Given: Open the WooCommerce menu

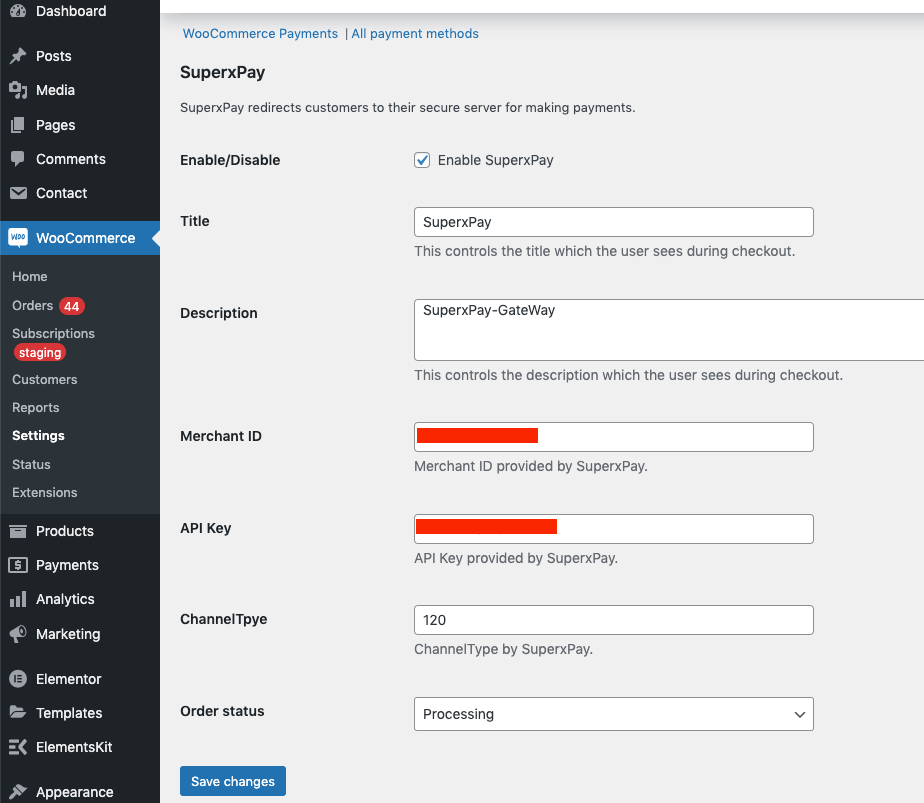Looking at the screenshot, I should [85, 238].
